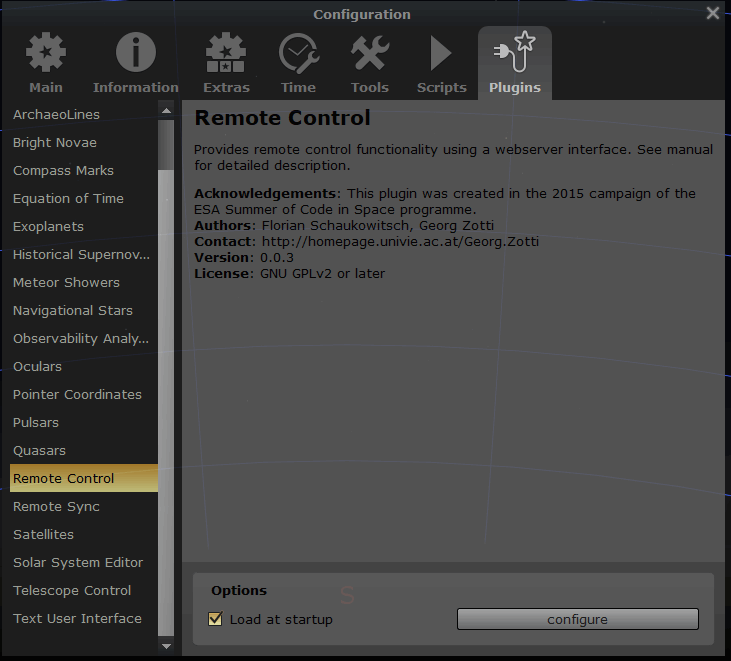Click the Remote Control heading

pos(283,117)
